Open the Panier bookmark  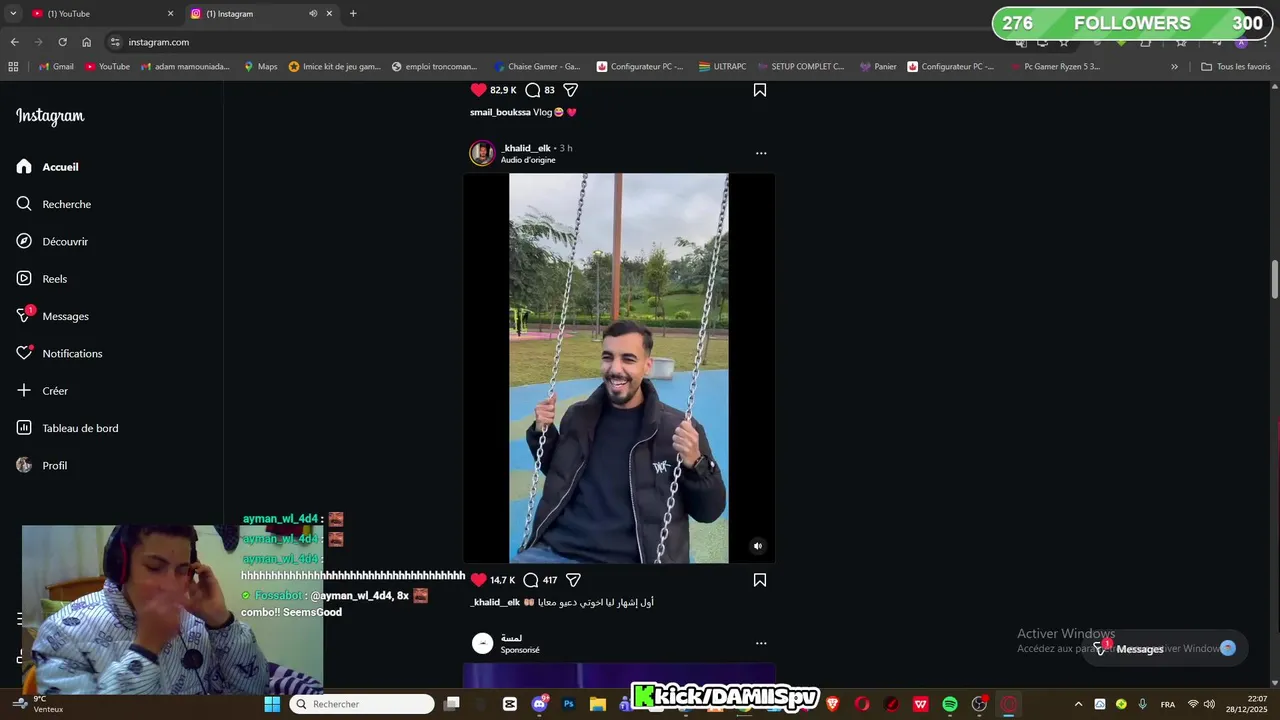(878, 67)
